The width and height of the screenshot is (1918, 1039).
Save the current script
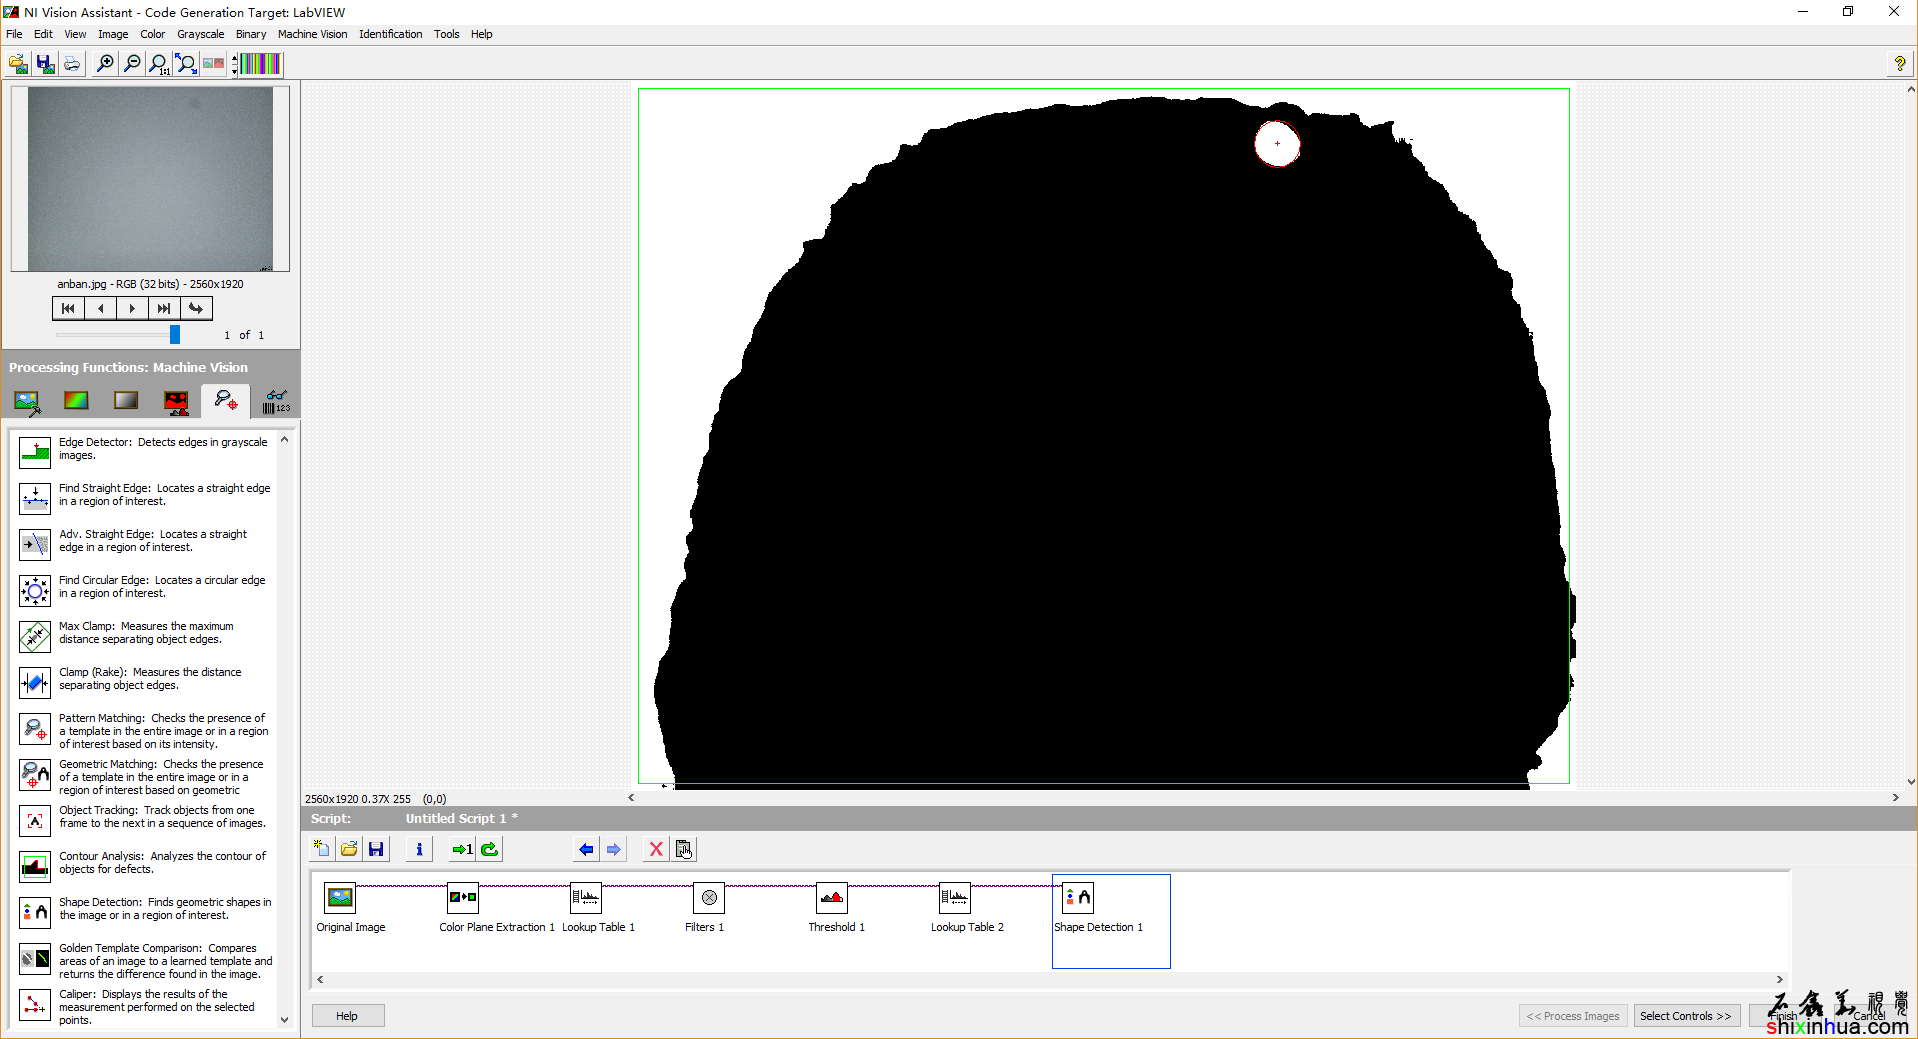point(376,849)
